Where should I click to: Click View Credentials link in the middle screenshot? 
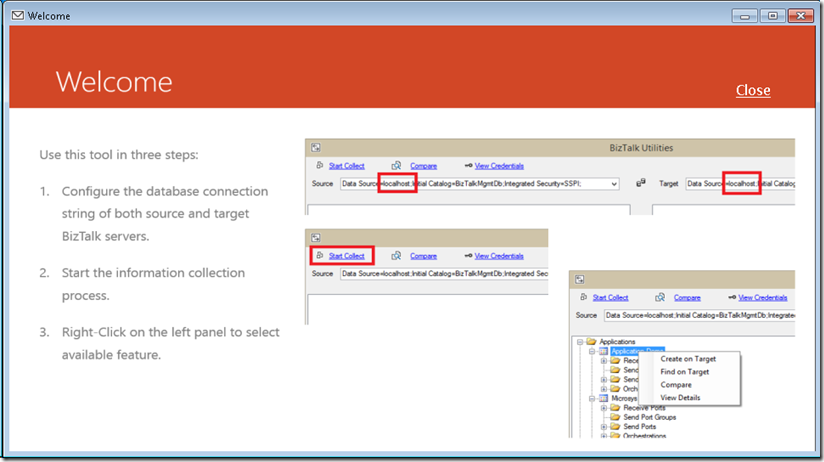499,256
